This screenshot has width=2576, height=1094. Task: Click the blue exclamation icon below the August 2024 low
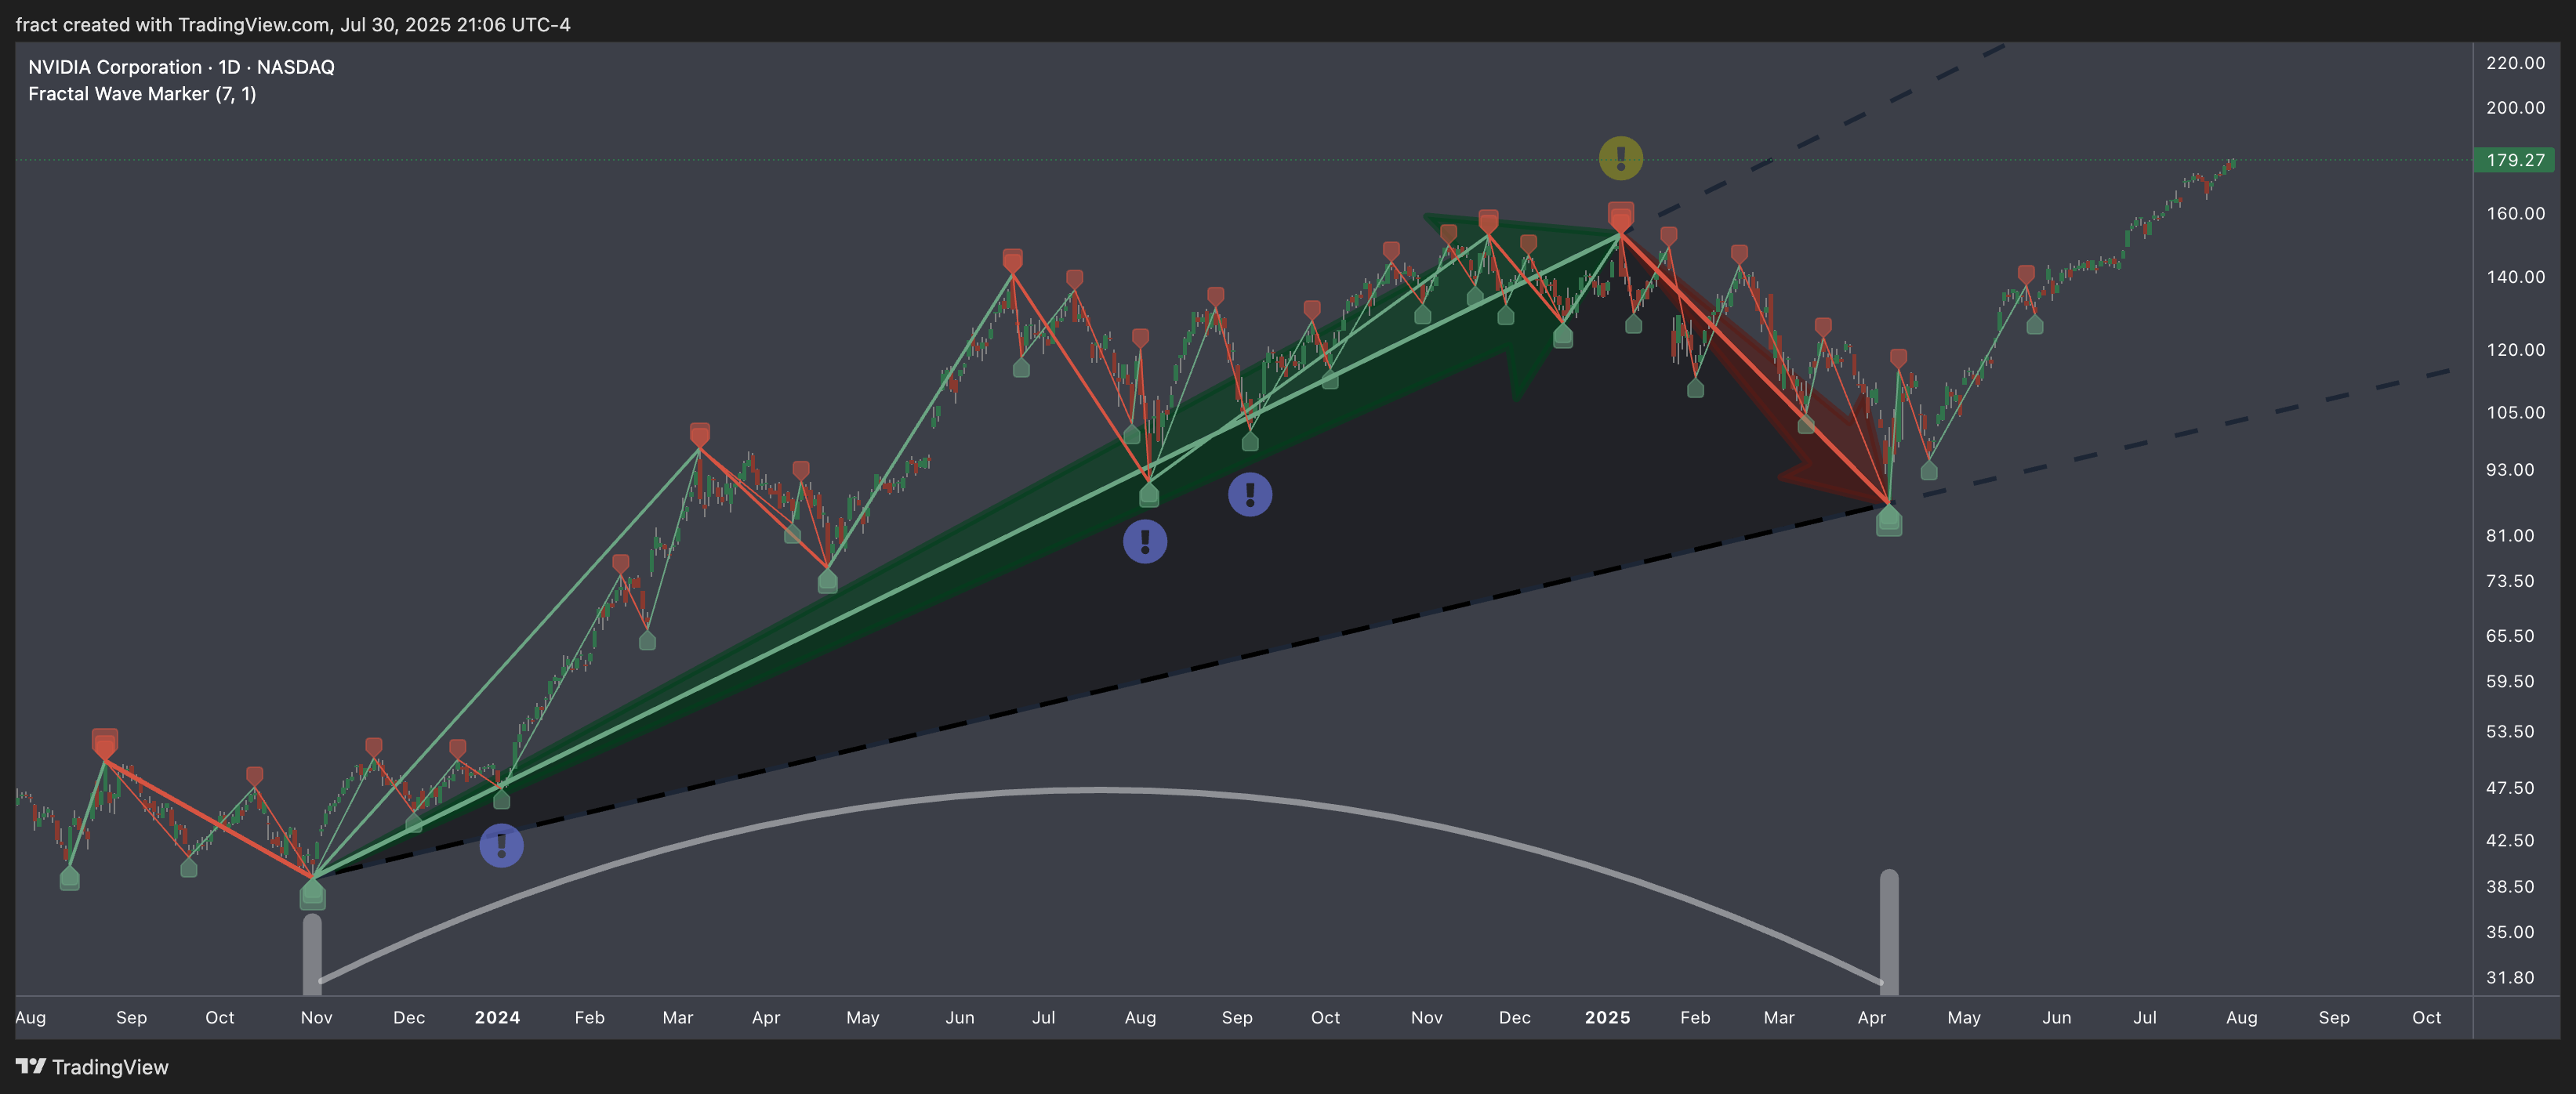[1145, 541]
